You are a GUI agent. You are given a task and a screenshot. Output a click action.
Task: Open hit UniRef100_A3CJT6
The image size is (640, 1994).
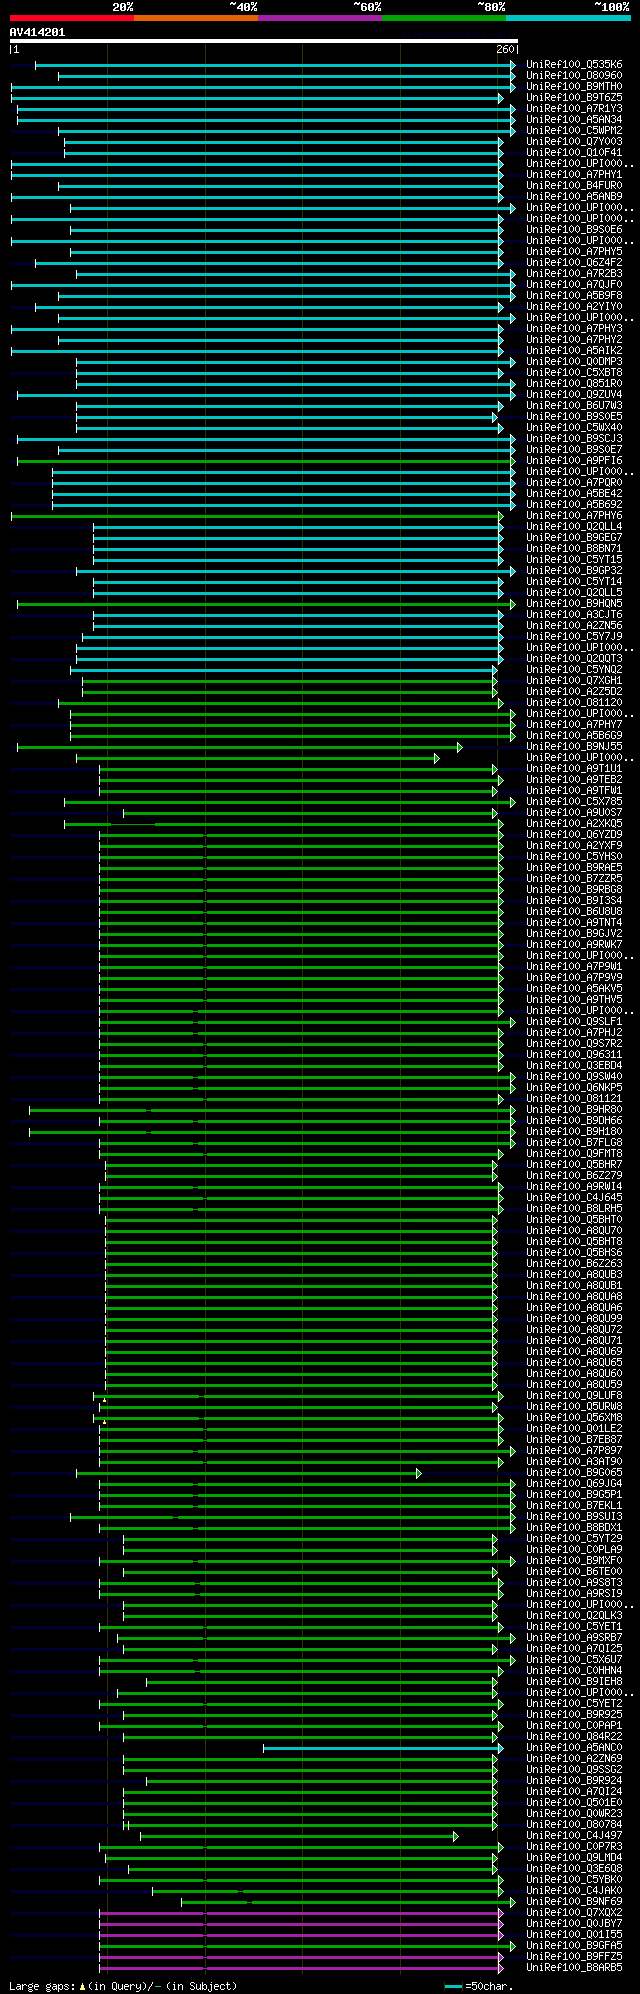[574, 615]
